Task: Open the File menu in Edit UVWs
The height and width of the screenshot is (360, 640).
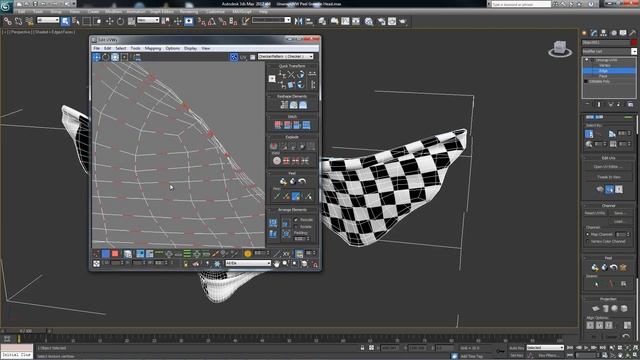Action: [96, 49]
